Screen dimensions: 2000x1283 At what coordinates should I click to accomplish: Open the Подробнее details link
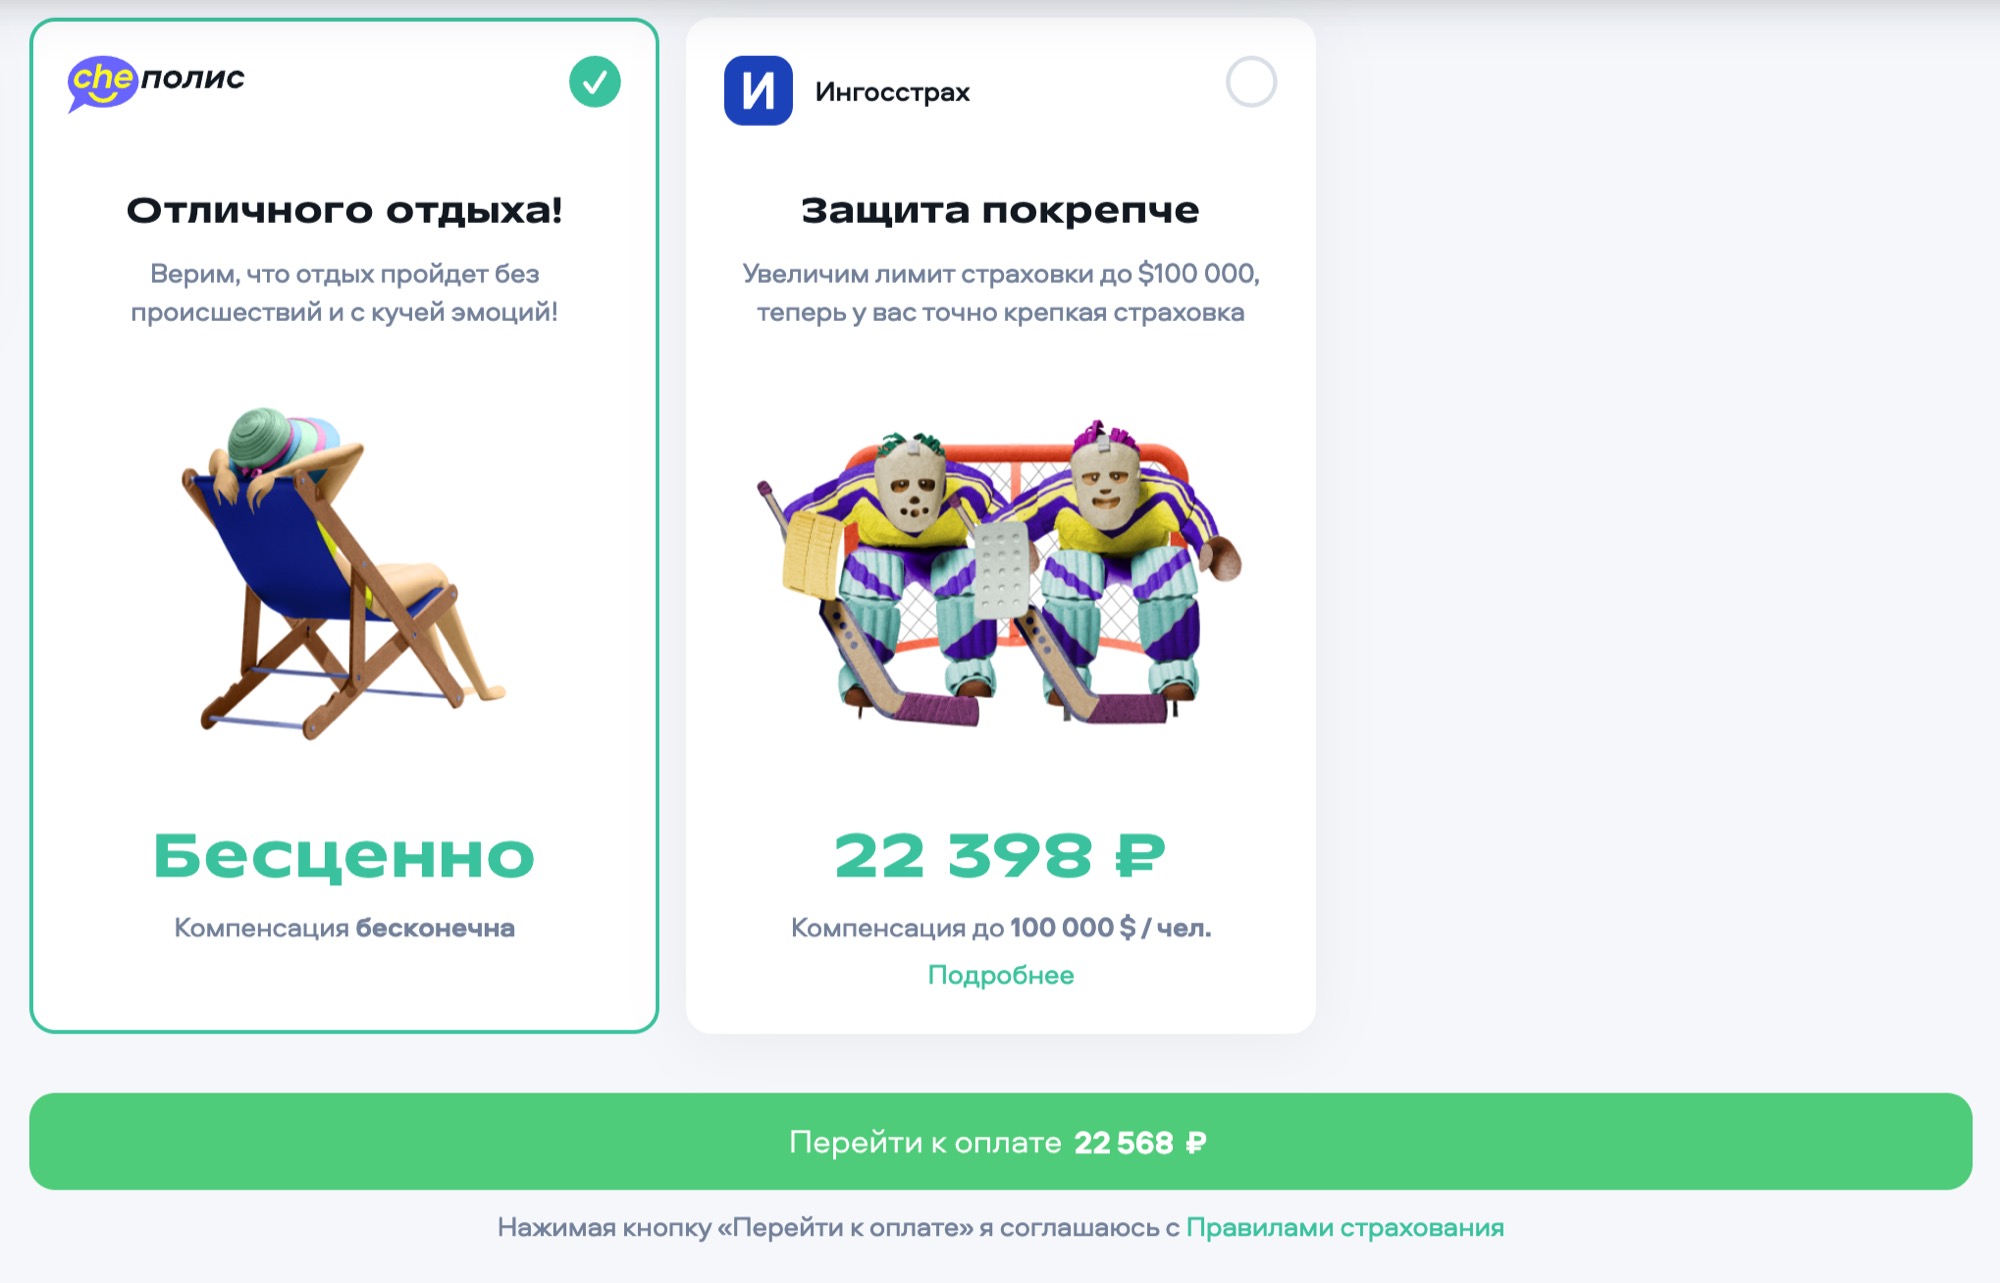click(x=1001, y=975)
